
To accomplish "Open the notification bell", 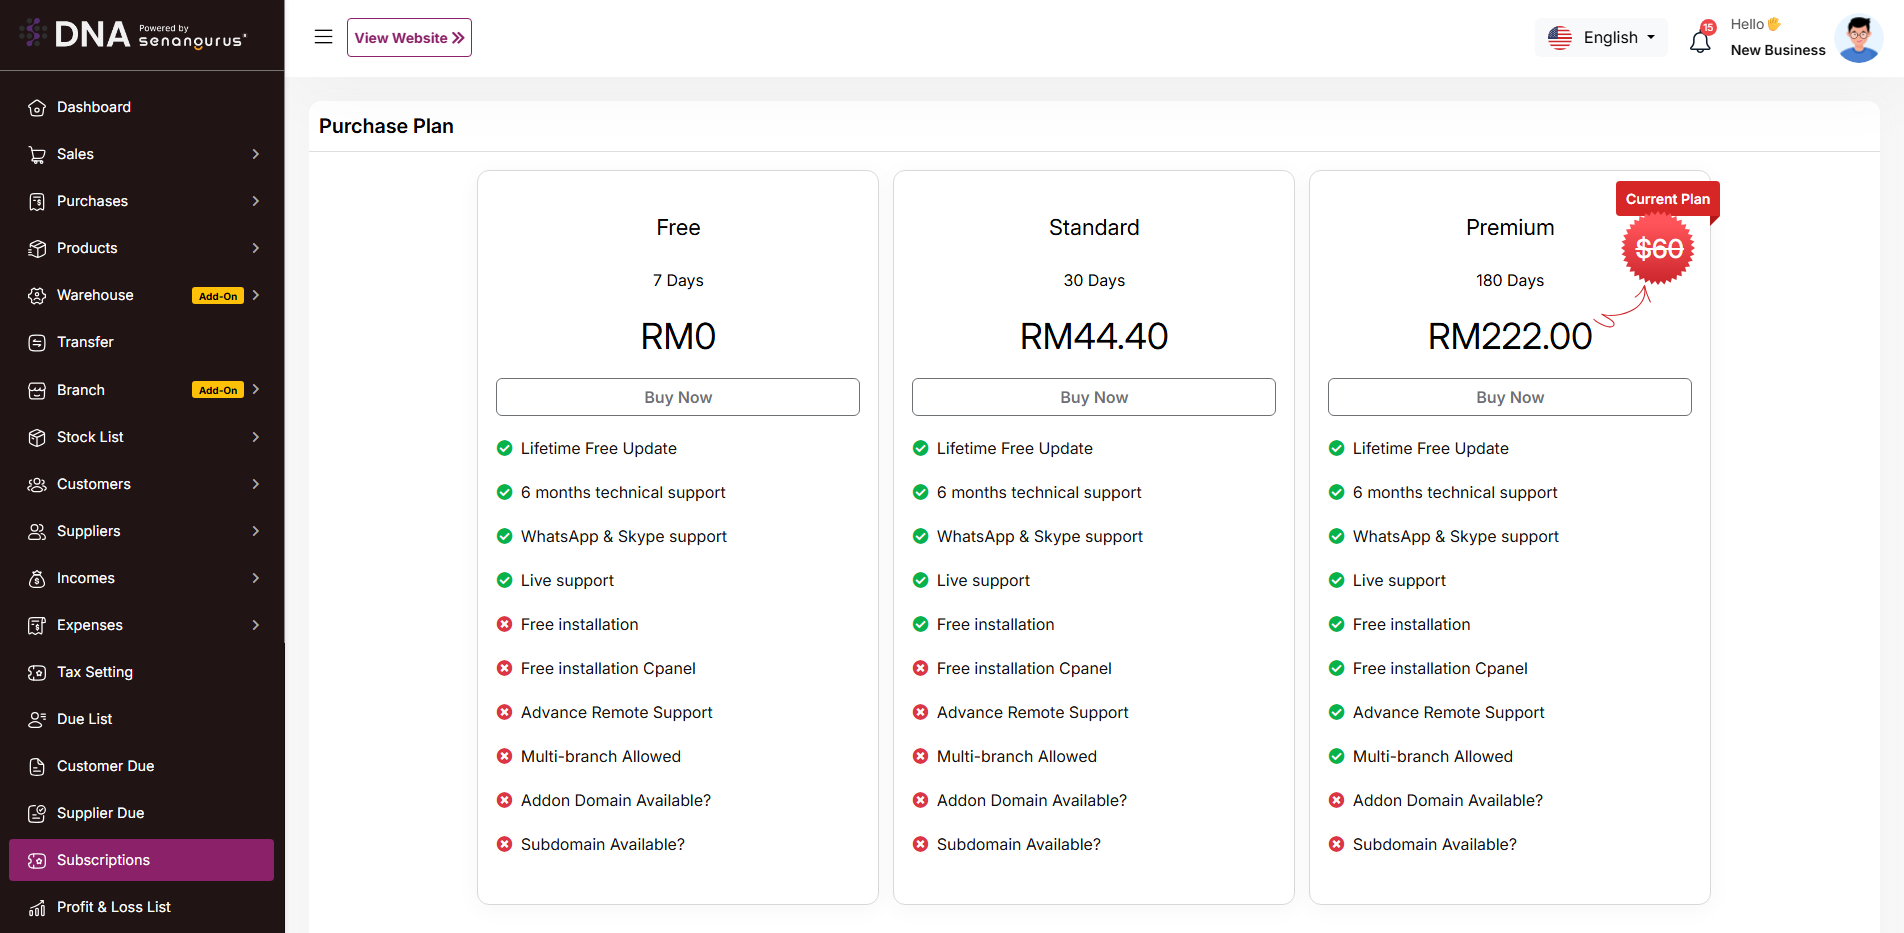I will coord(1700,41).
